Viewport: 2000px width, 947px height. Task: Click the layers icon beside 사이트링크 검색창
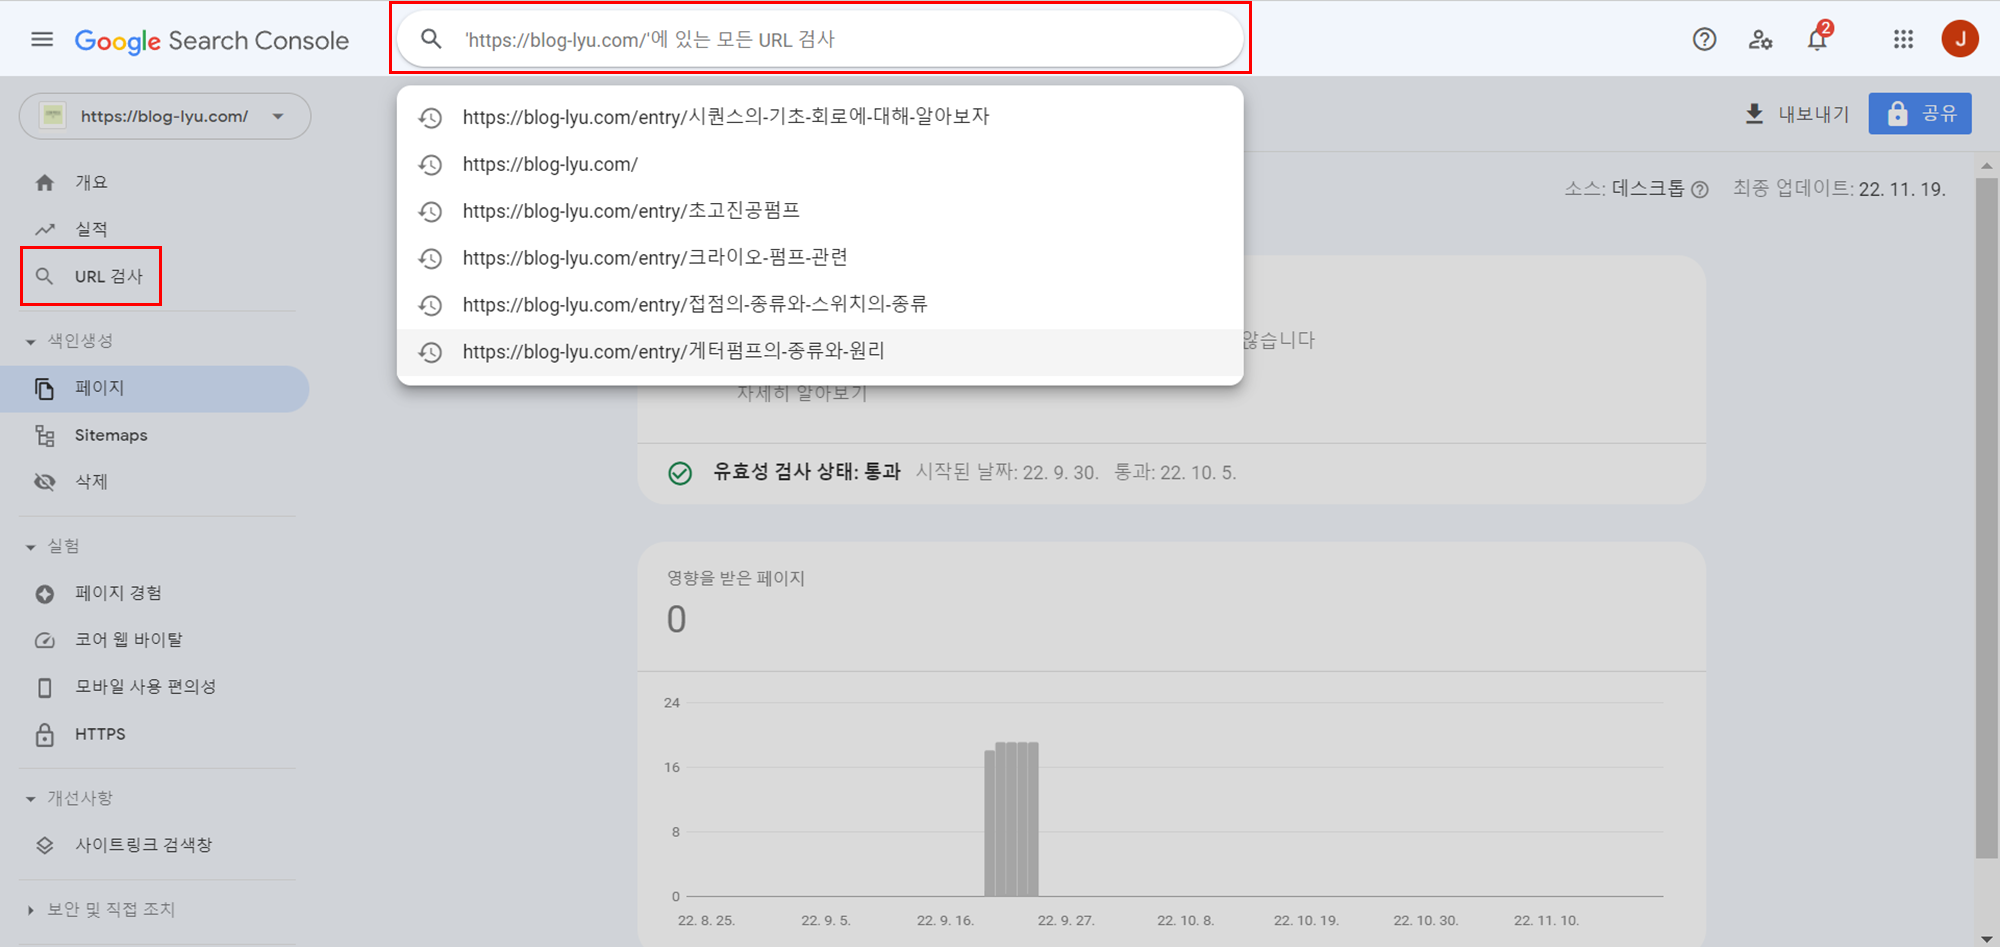(x=45, y=845)
